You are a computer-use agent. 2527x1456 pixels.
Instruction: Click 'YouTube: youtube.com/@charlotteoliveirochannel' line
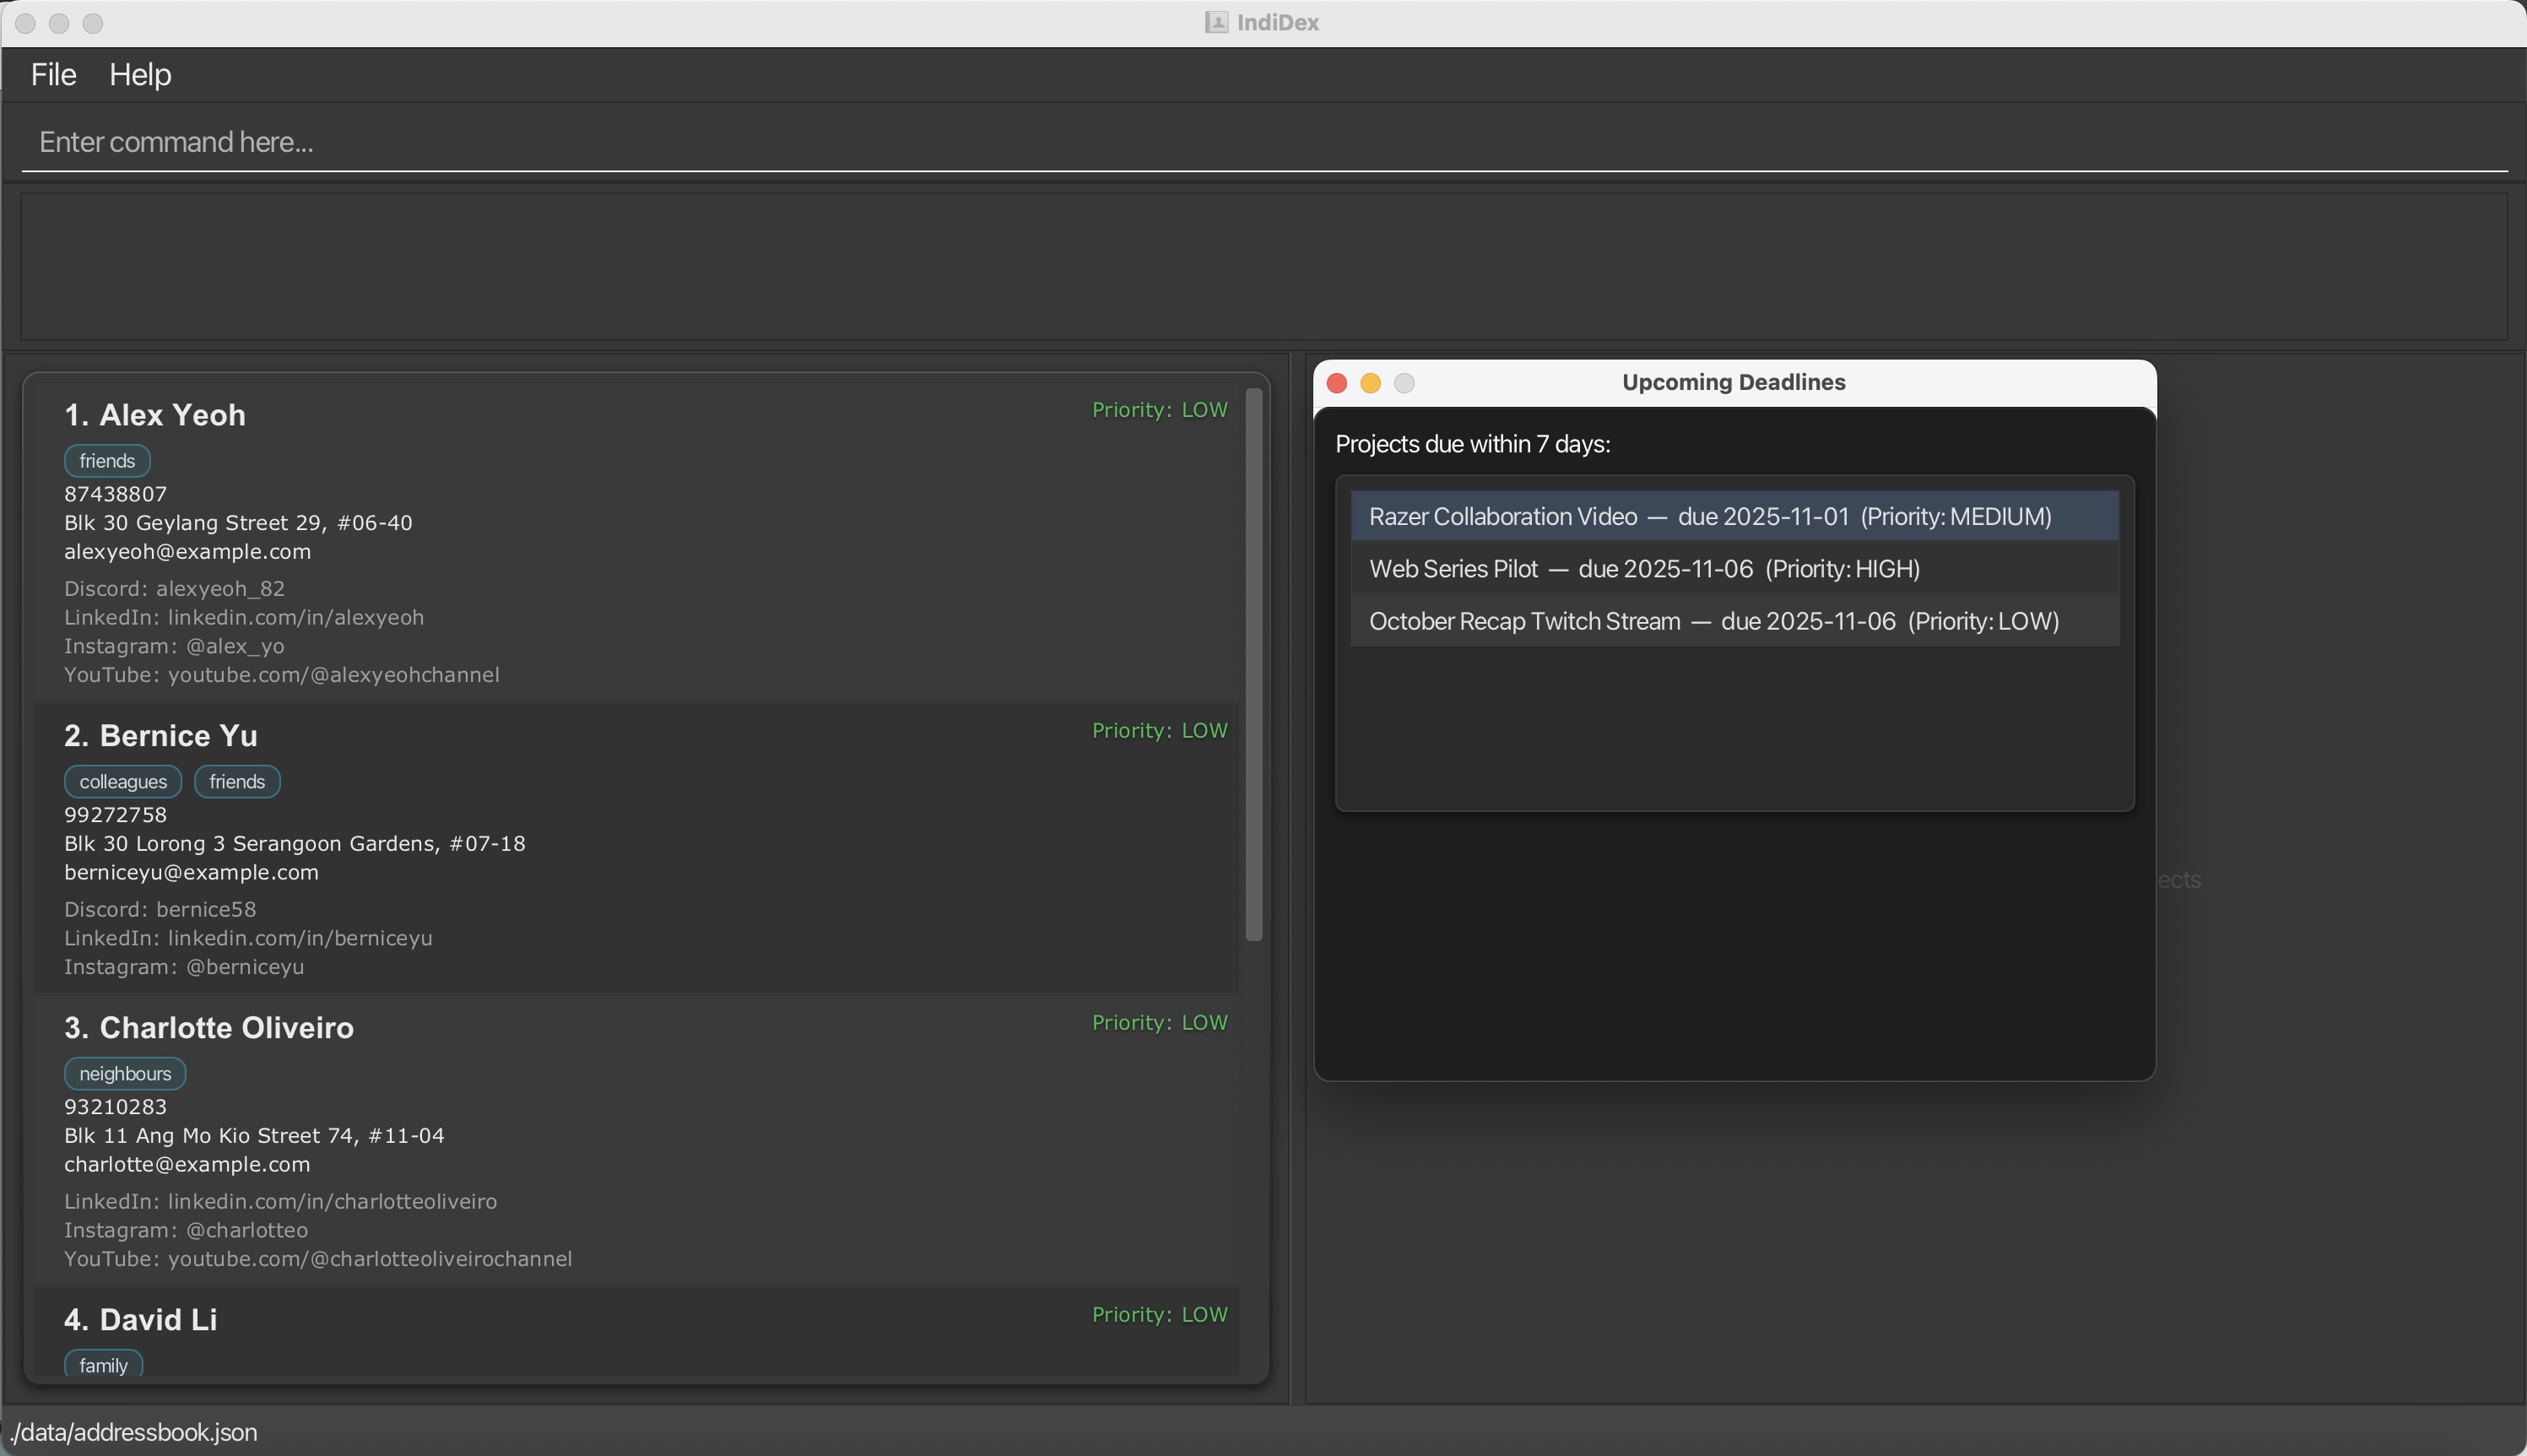point(318,1259)
